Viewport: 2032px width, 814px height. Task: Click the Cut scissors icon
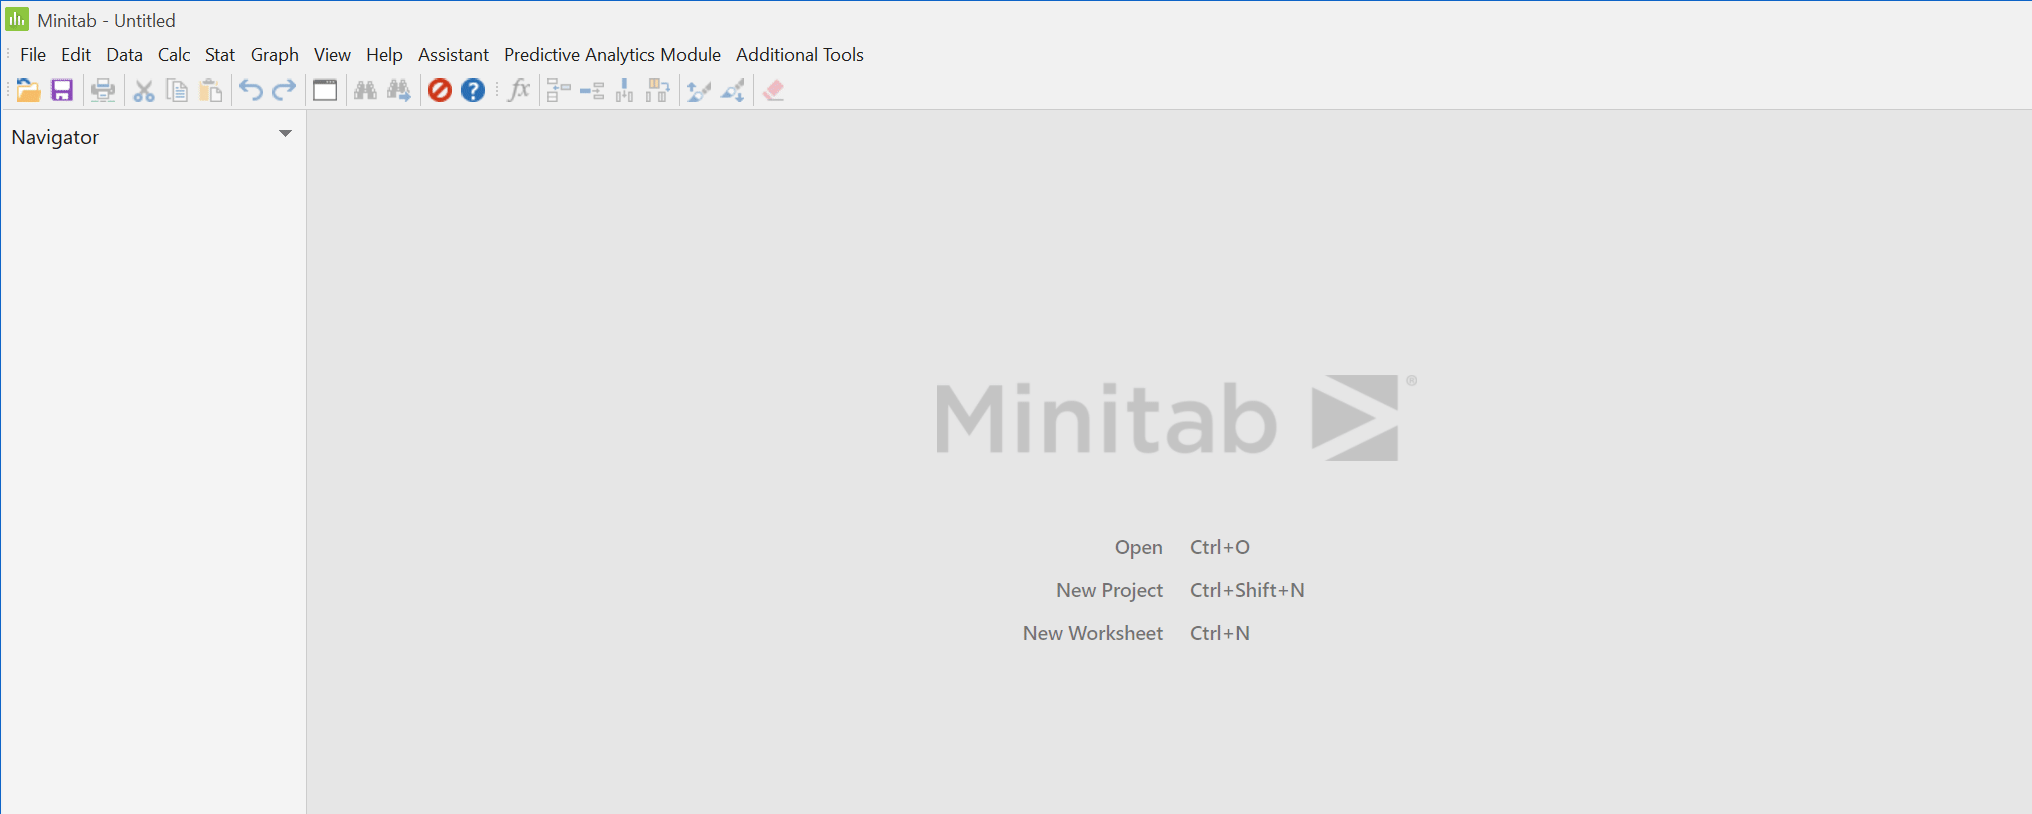coord(144,90)
